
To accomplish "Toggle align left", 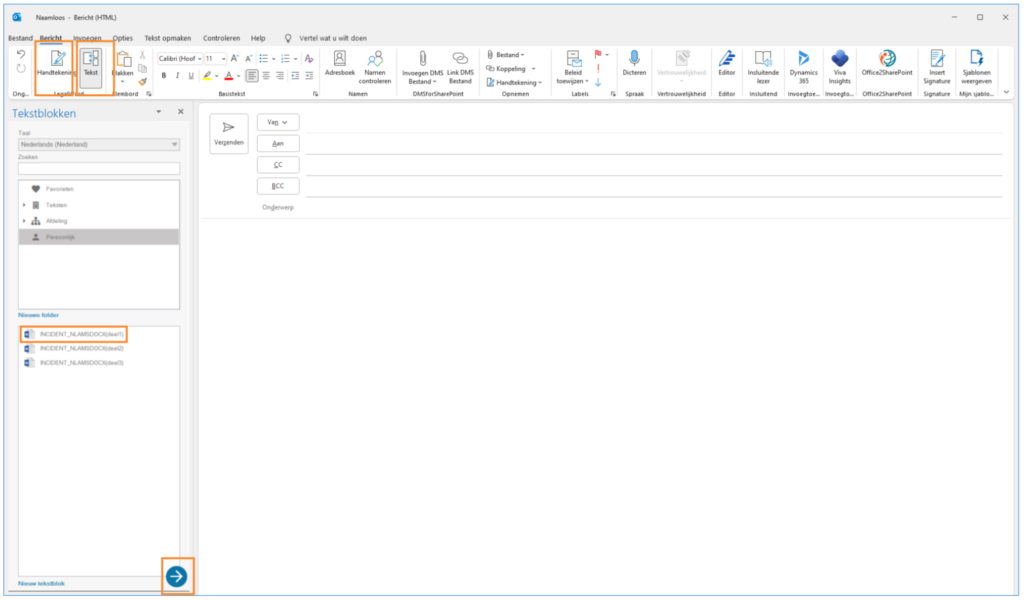I will click(251, 76).
